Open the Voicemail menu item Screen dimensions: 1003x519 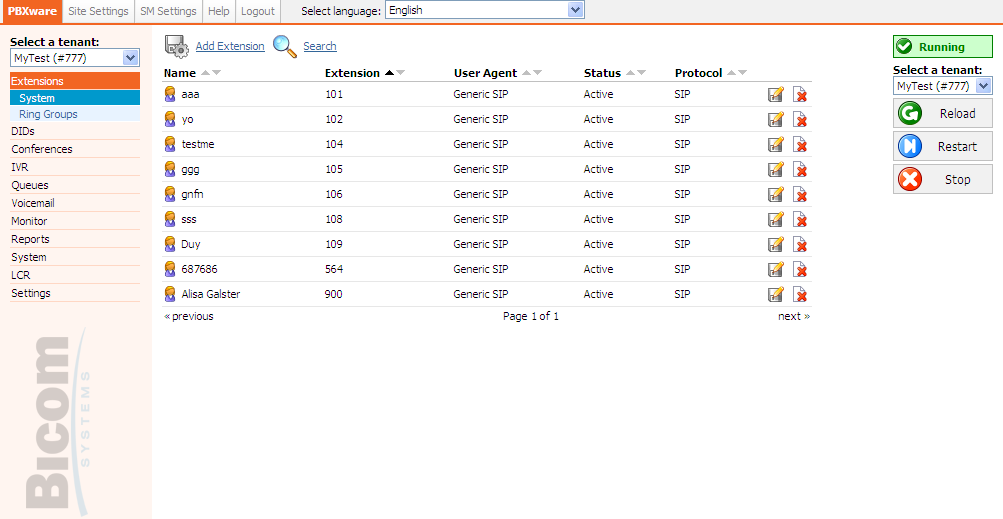[33, 203]
